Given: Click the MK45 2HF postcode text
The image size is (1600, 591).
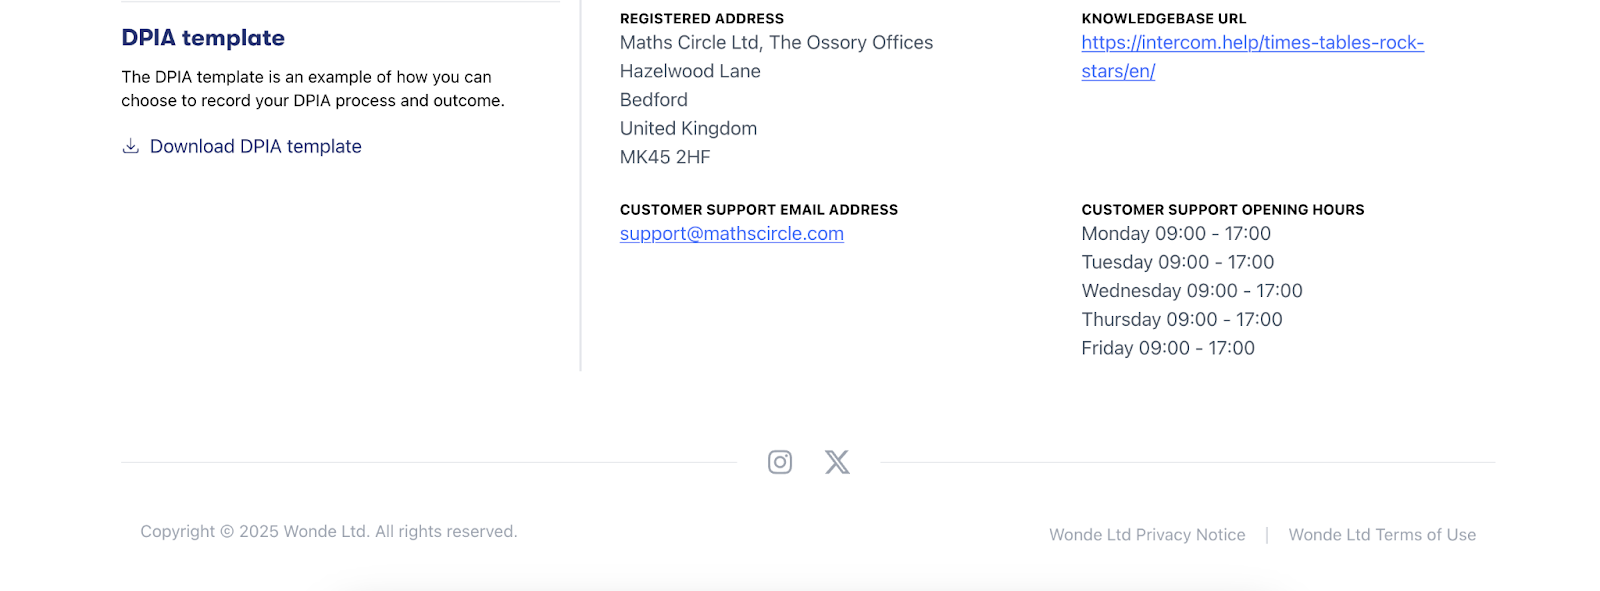Looking at the screenshot, I should click(665, 157).
